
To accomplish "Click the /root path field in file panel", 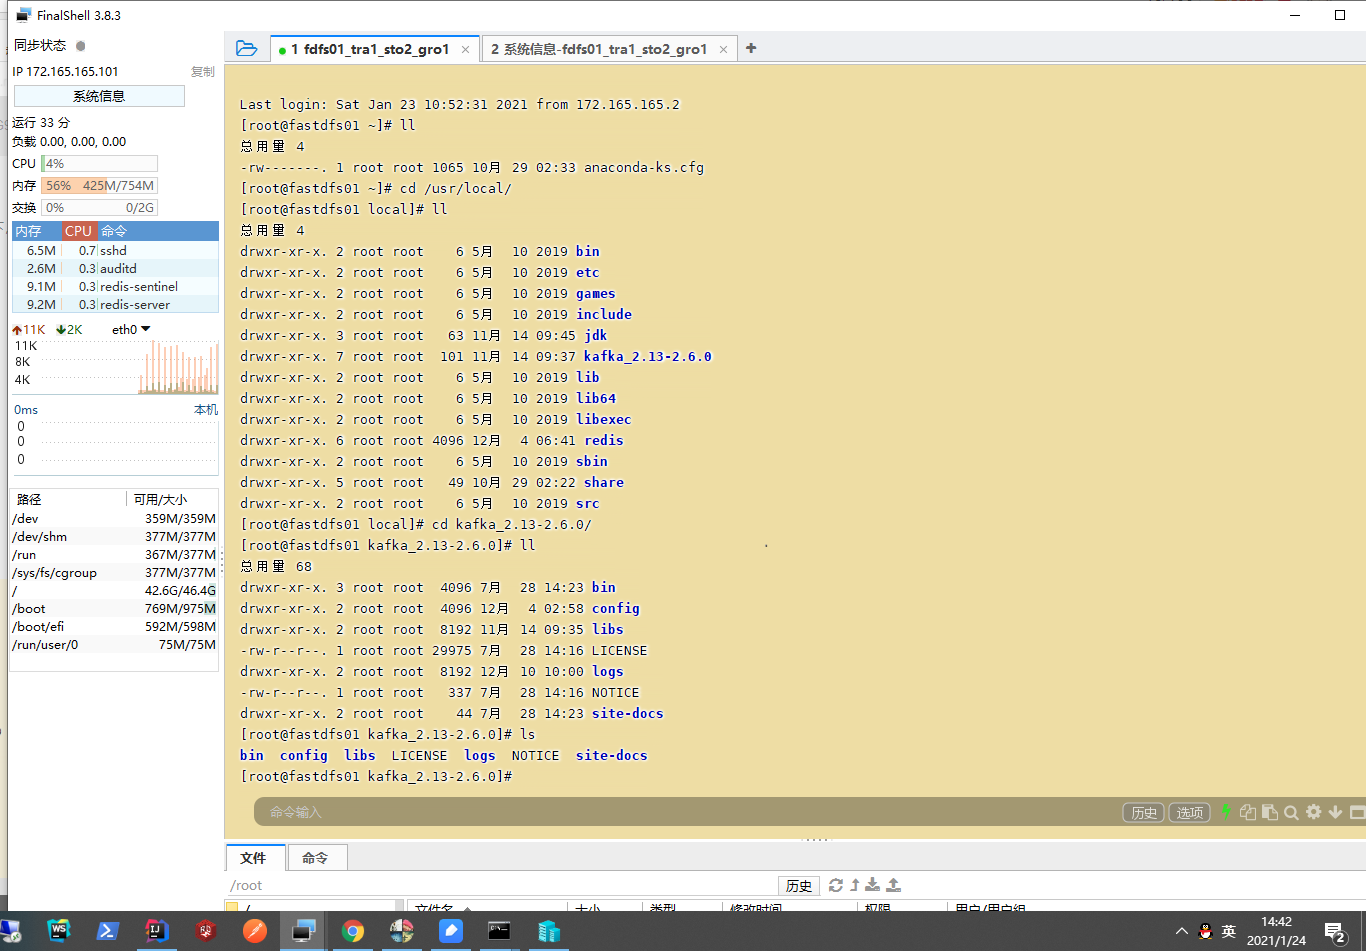I will click(x=500, y=886).
